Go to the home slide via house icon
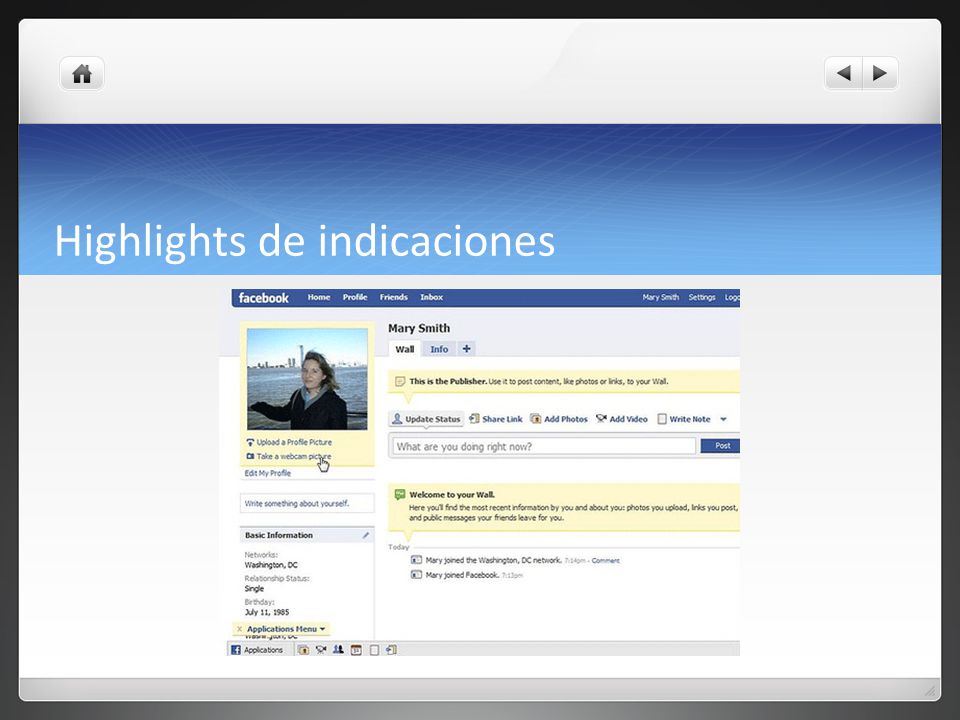 [x=81, y=74]
